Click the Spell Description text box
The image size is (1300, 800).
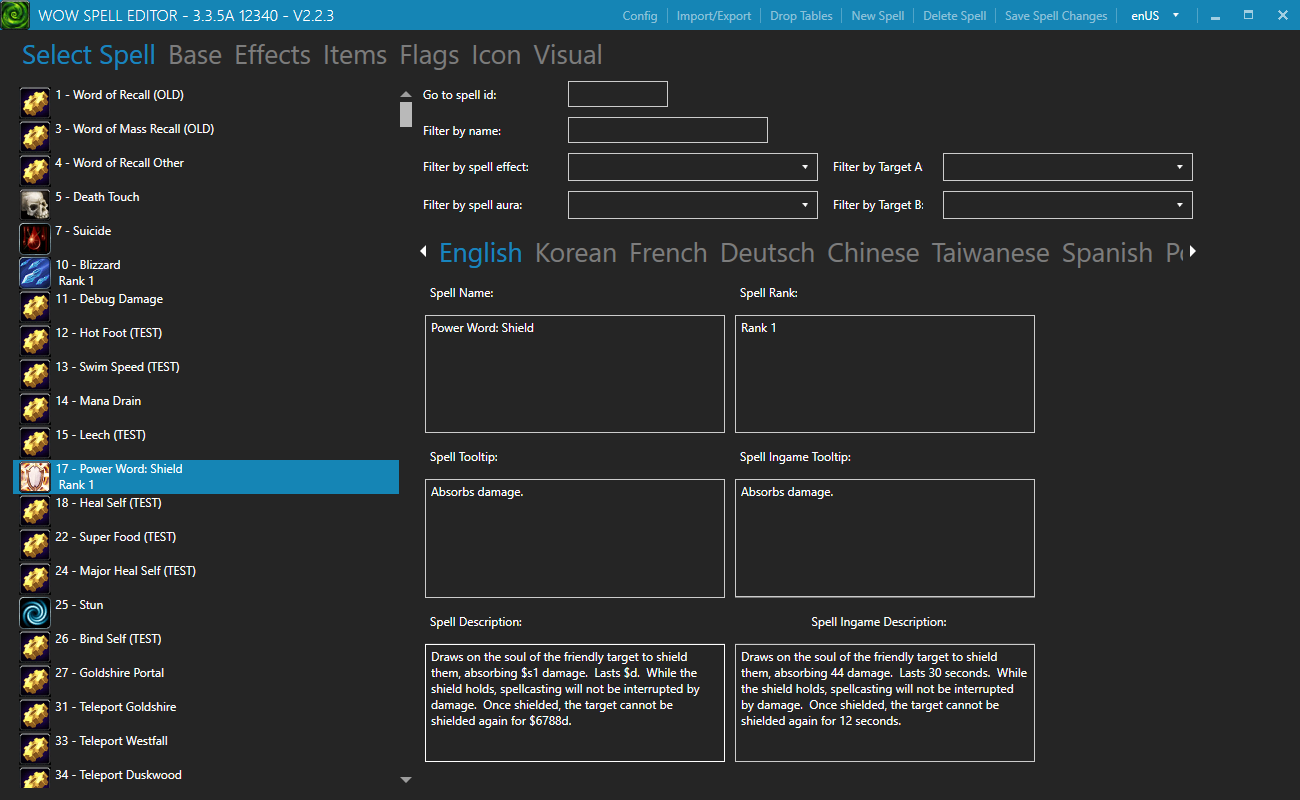click(x=575, y=703)
